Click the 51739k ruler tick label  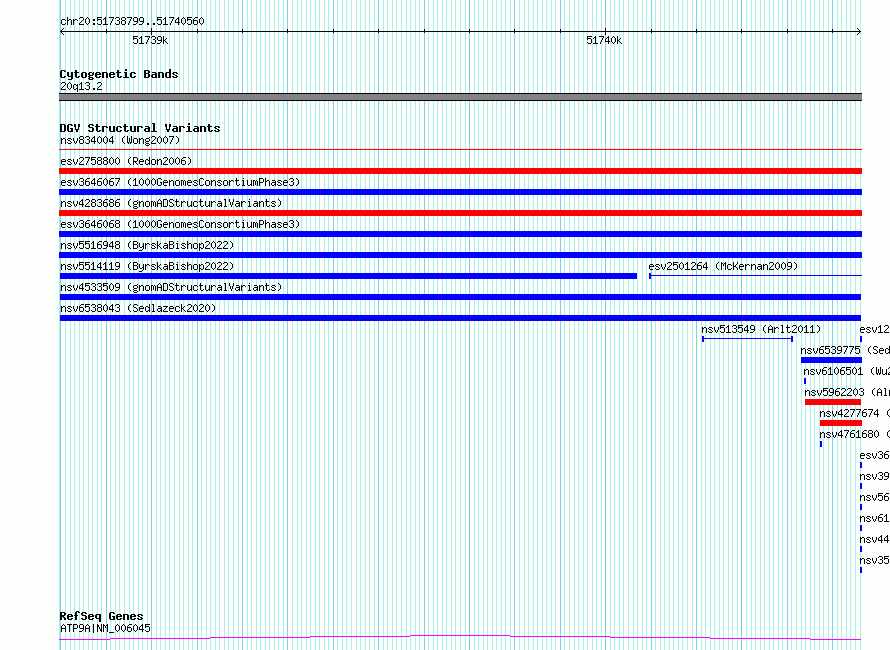point(150,40)
